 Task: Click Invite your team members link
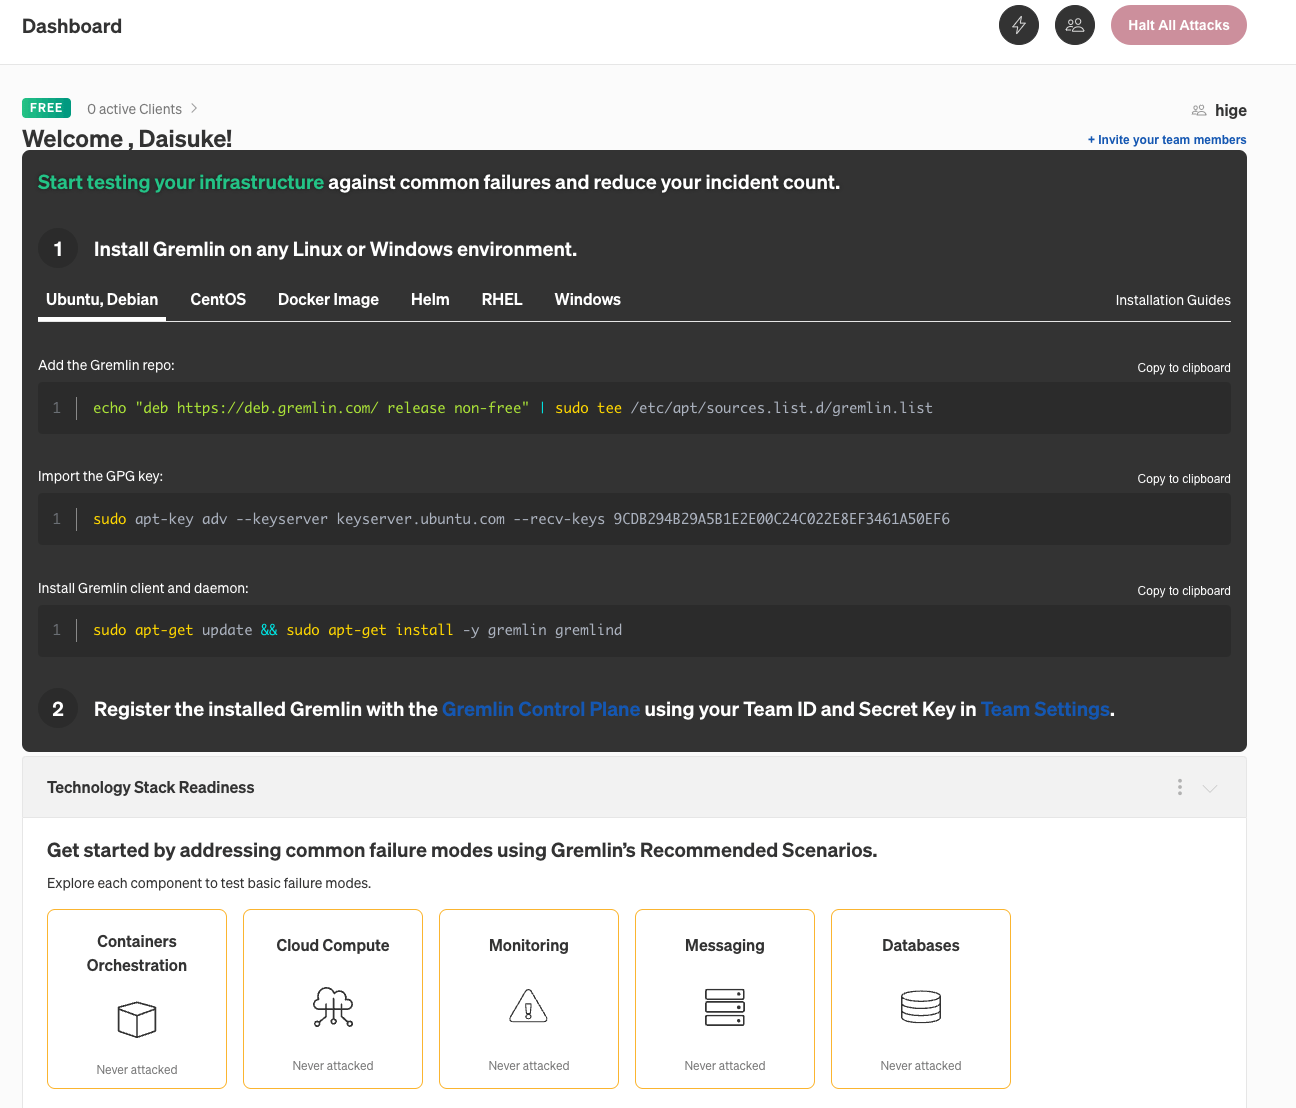1167,140
